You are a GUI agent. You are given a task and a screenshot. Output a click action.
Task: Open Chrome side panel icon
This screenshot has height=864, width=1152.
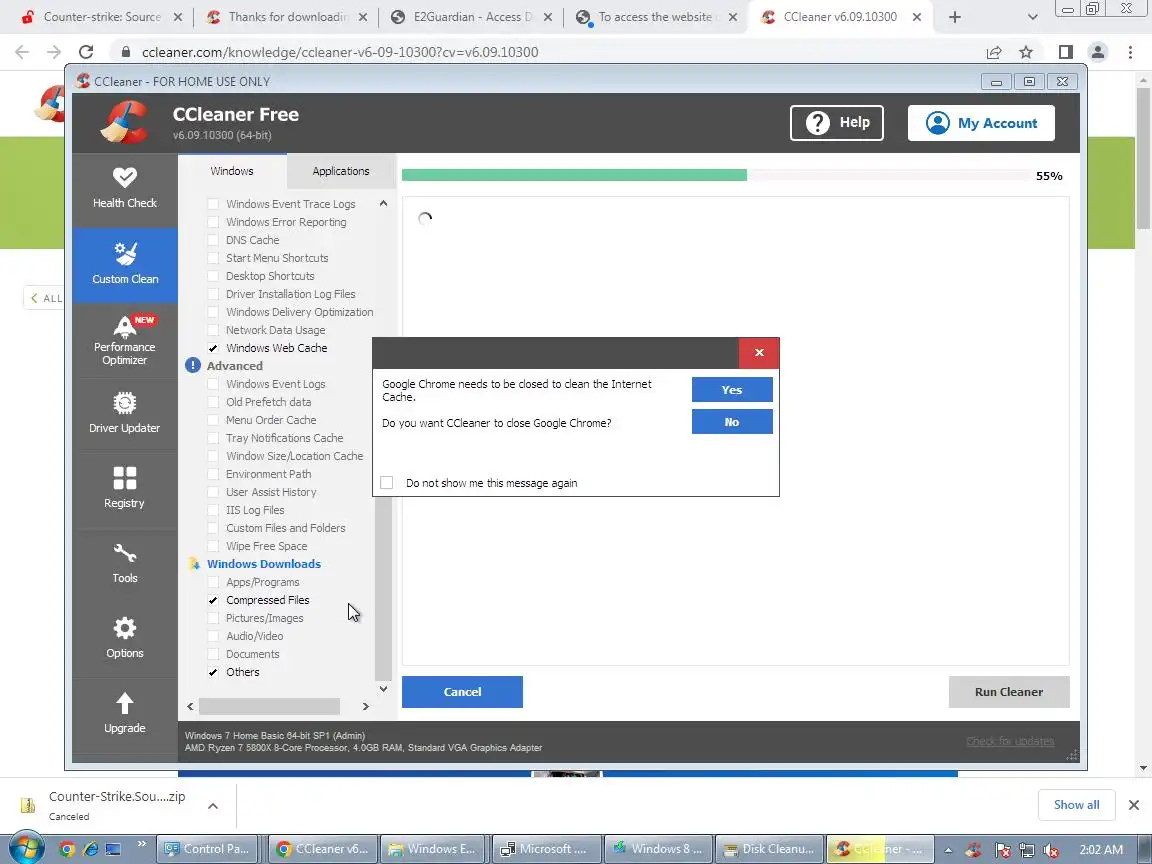[1065, 51]
